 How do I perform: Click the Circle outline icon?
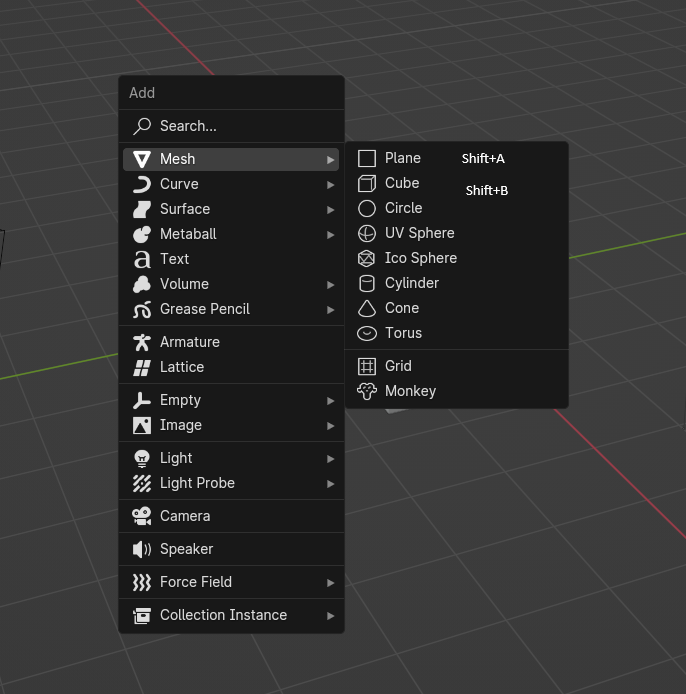coord(367,208)
